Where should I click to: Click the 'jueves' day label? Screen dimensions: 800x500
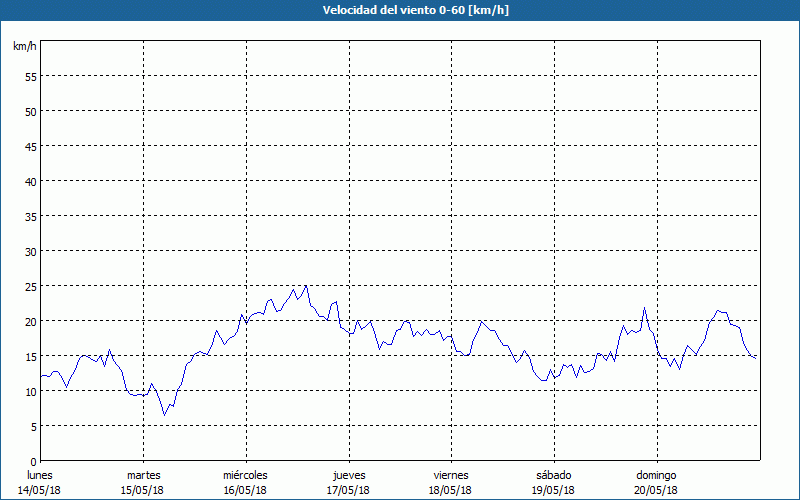tap(349, 476)
